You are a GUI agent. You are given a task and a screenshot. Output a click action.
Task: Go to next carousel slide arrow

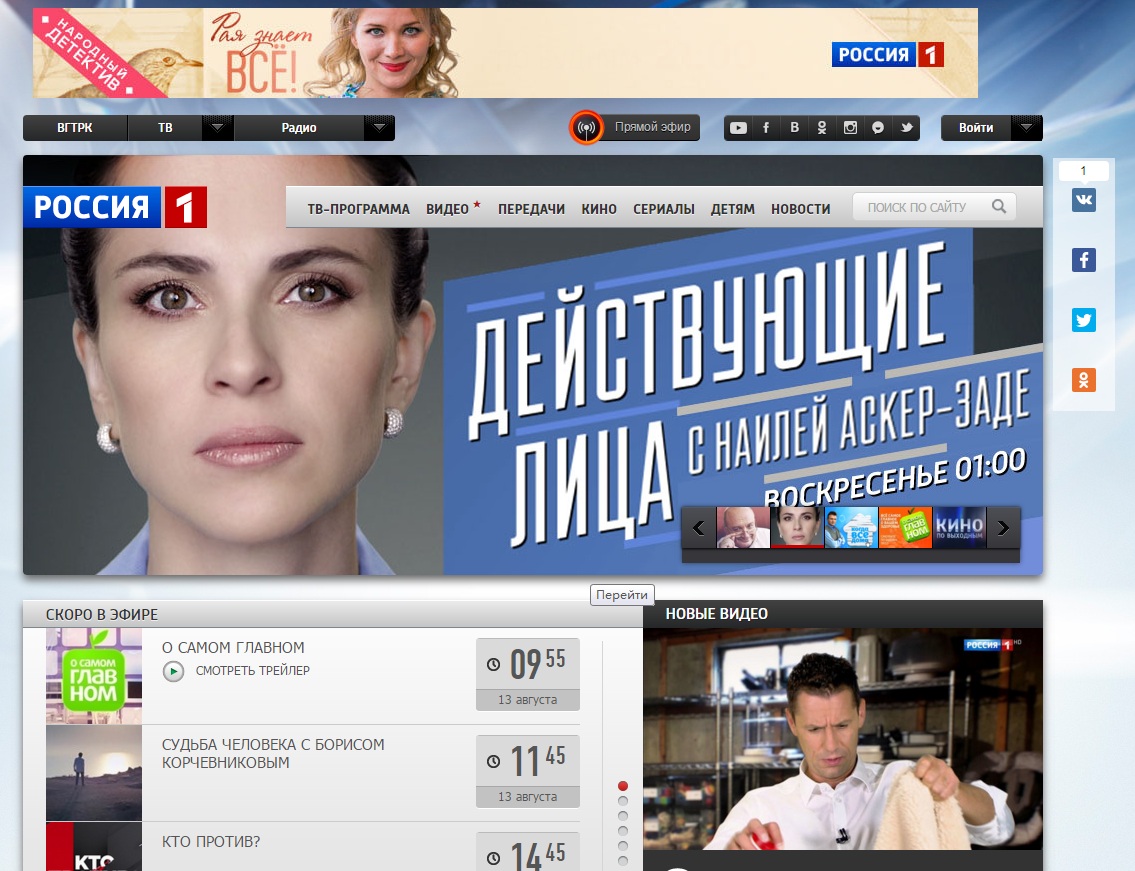click(x=1003, y=528)
